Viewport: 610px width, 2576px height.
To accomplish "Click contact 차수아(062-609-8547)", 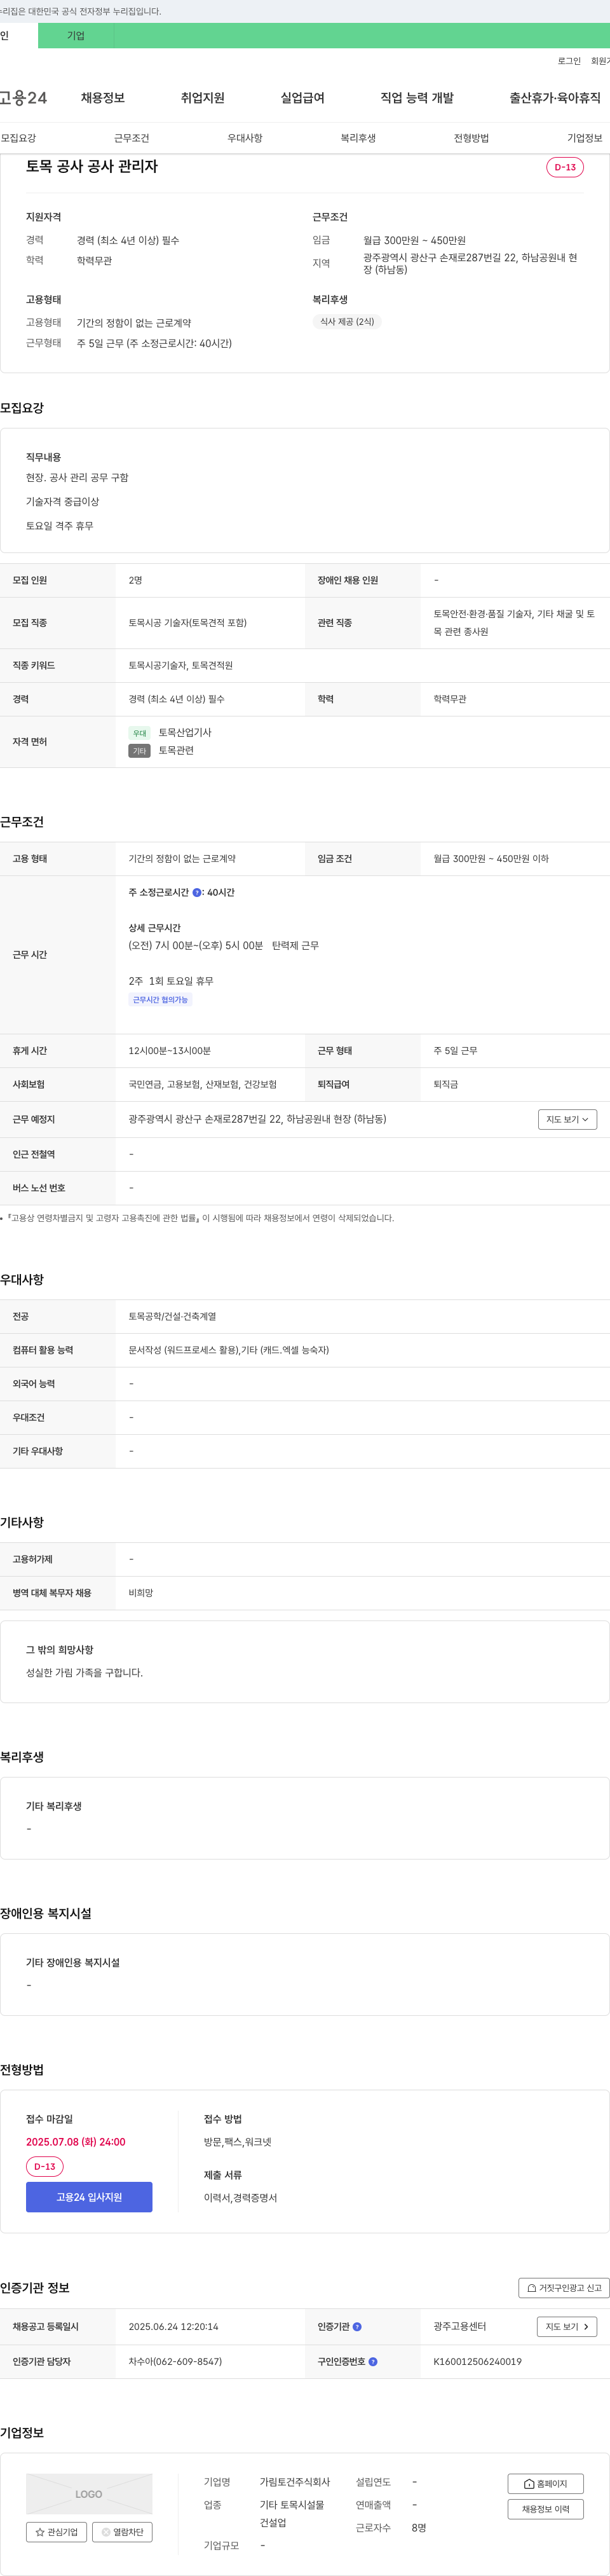I will click(175, 2362).
